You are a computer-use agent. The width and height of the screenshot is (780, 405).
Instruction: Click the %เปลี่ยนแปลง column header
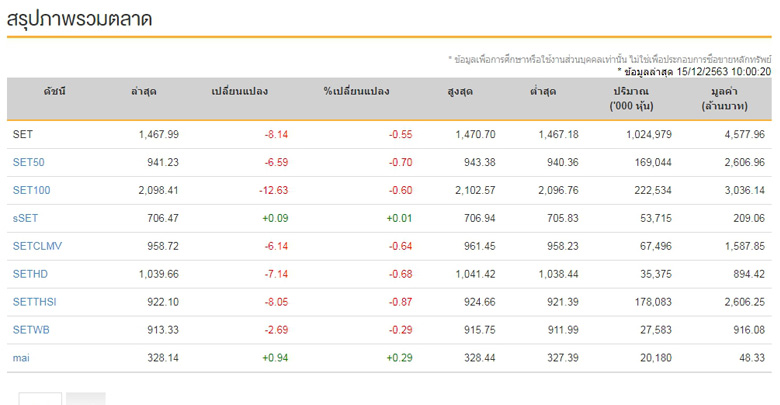(x=356, y=92)
